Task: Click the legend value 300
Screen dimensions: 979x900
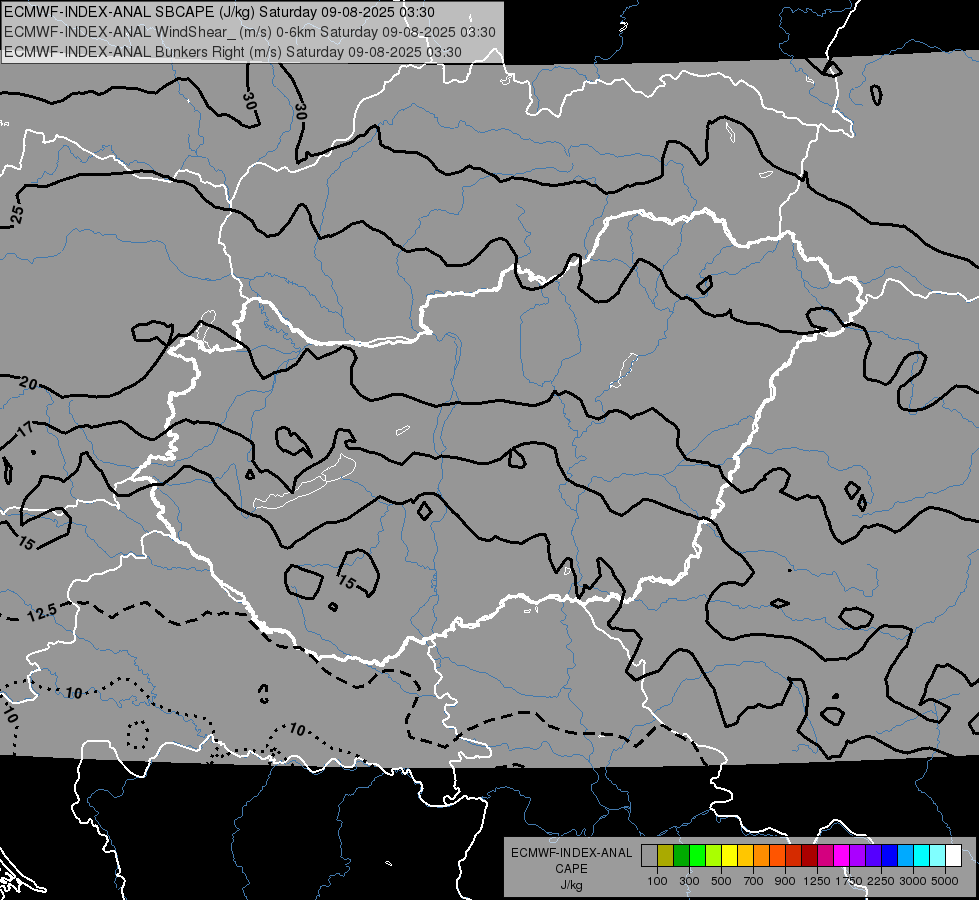Action: point(689,881)
